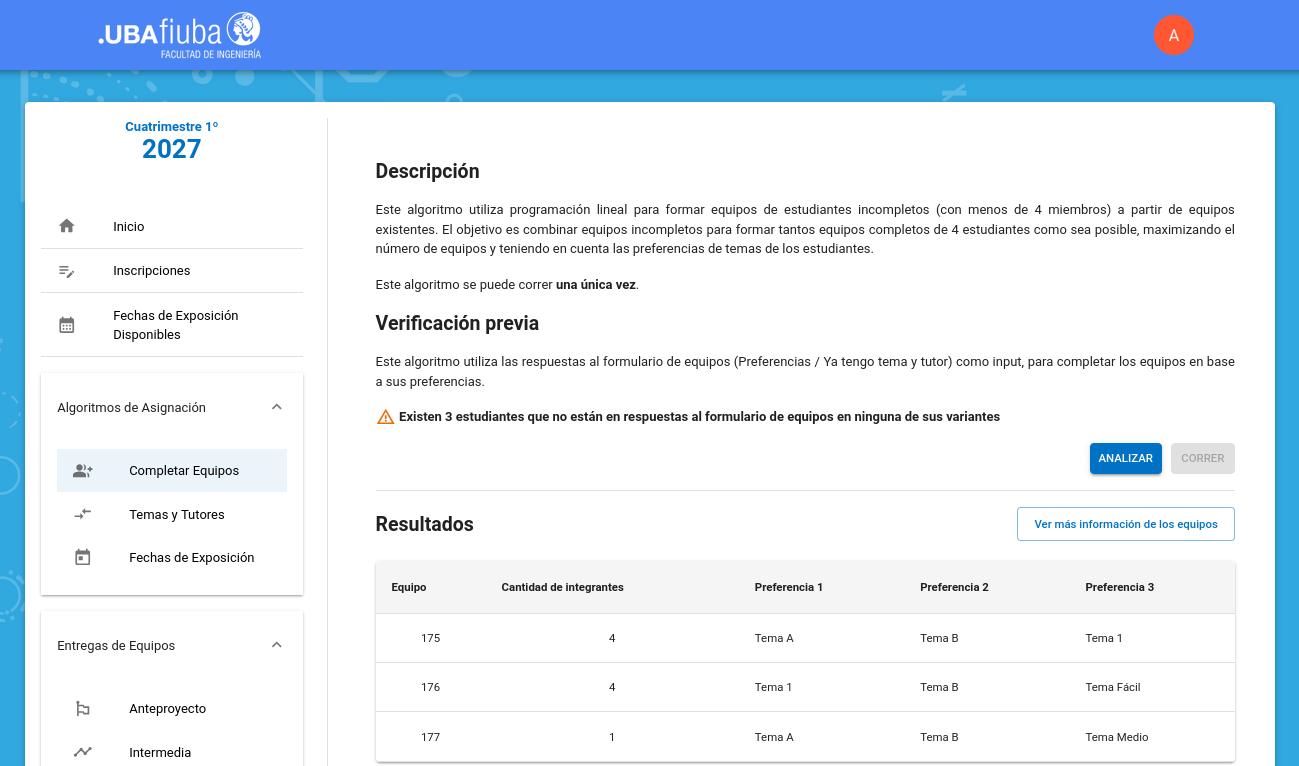Click the flag icon beside Anteproyecto

(83, 709)
